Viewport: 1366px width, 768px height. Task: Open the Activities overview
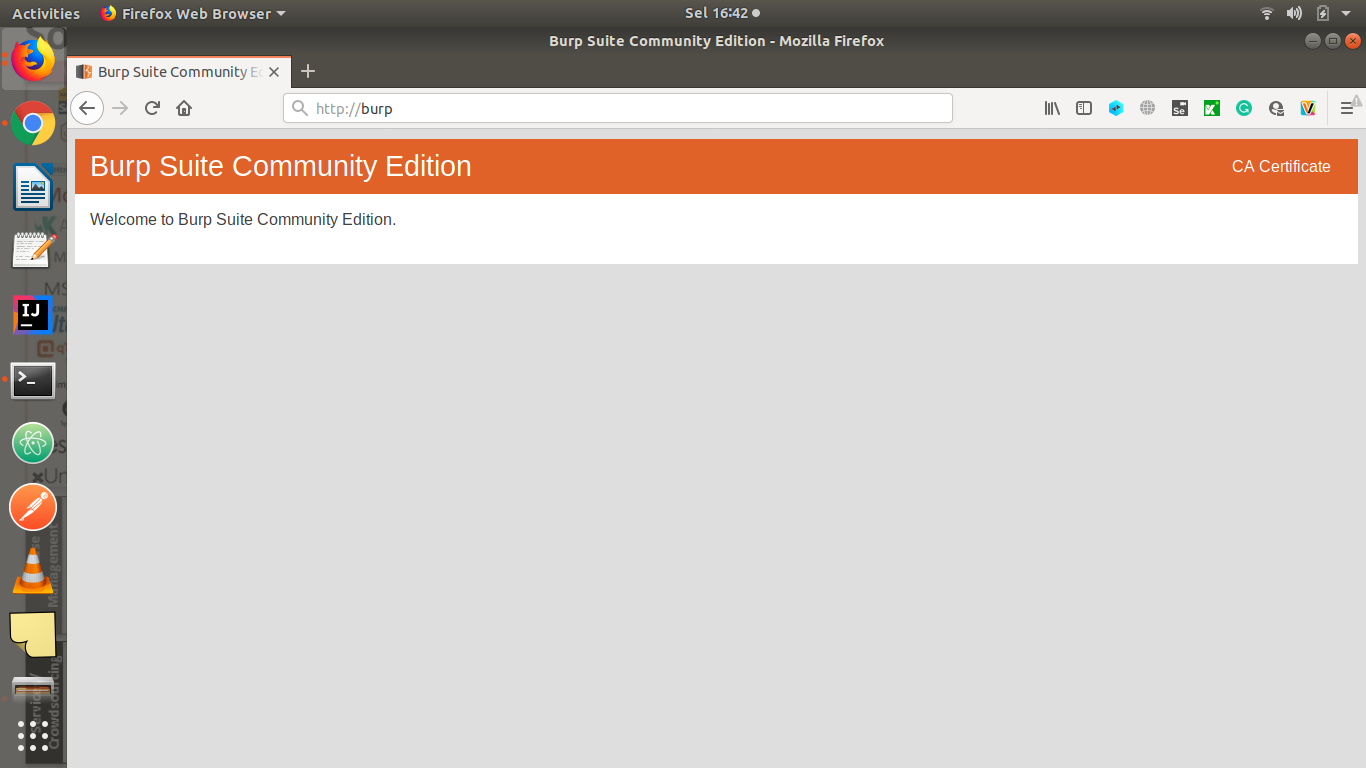click(x=46, y=13)
